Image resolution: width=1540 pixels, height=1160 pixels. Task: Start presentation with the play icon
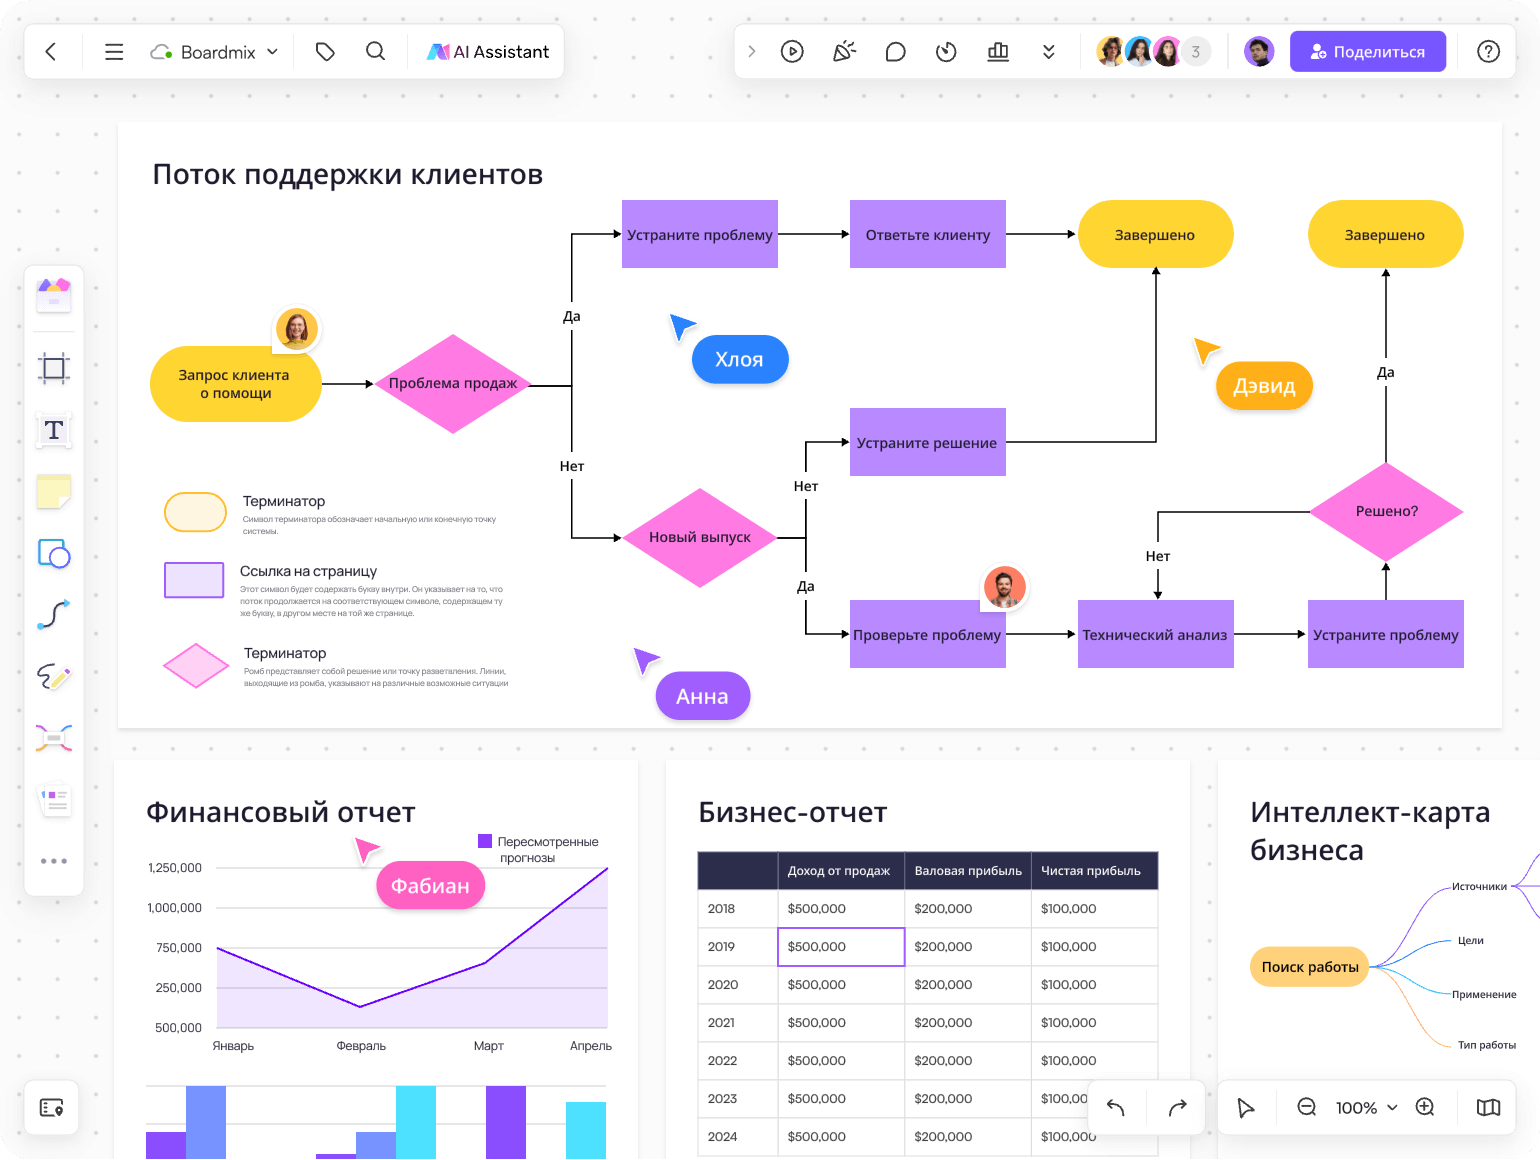(x=792, y=51)
